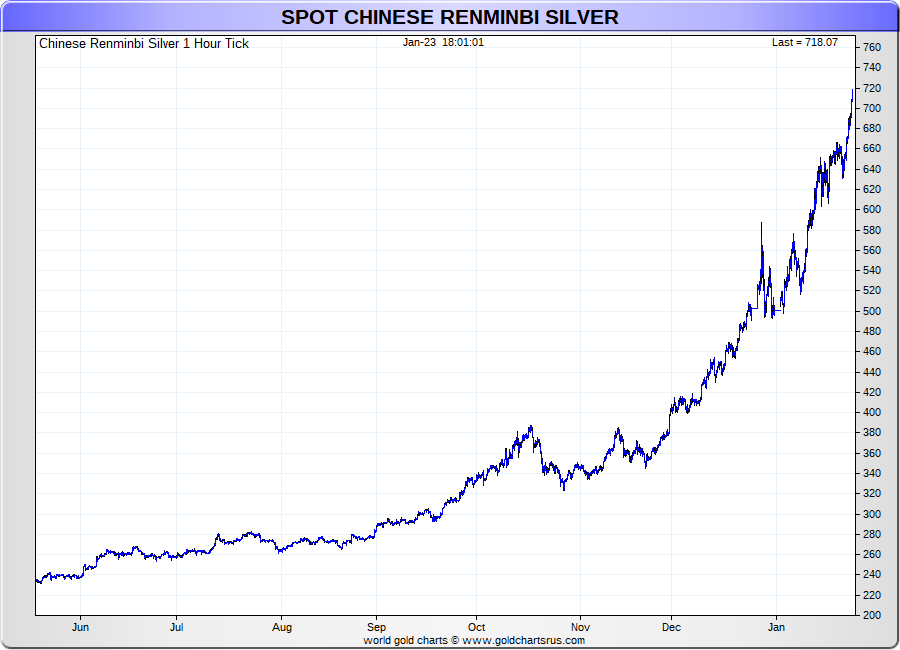This screenshot has height=650, width=900.
Task: Click the late-December price spike near 580
Action: click(761, 225)
